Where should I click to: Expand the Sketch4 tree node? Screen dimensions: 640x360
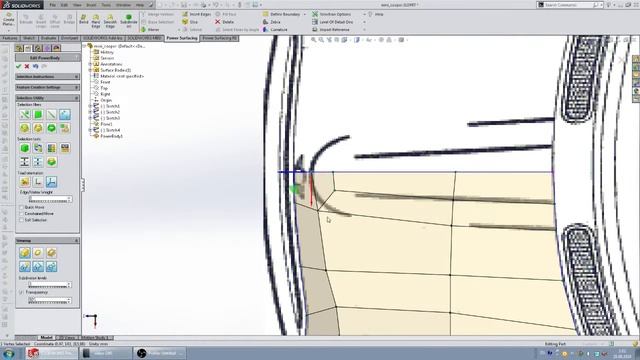click(91, 130)
